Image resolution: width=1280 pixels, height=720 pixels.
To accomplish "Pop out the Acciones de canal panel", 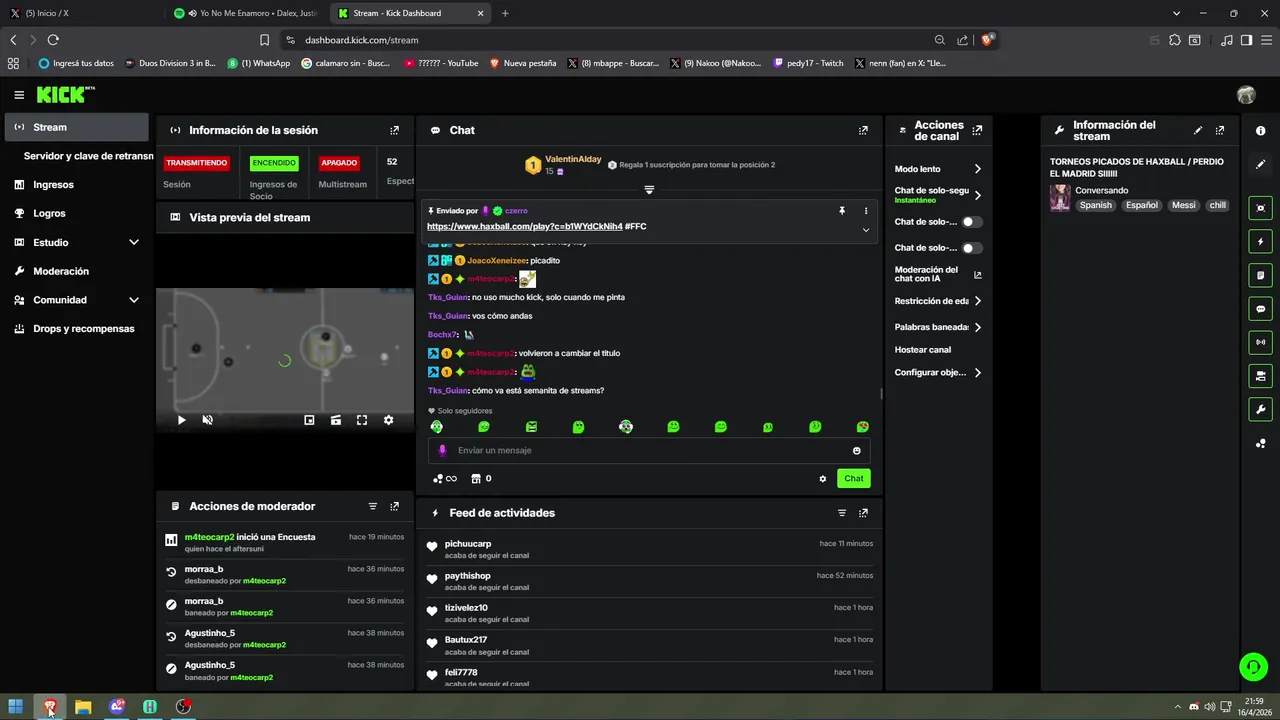I will click(x=977, y=130).
